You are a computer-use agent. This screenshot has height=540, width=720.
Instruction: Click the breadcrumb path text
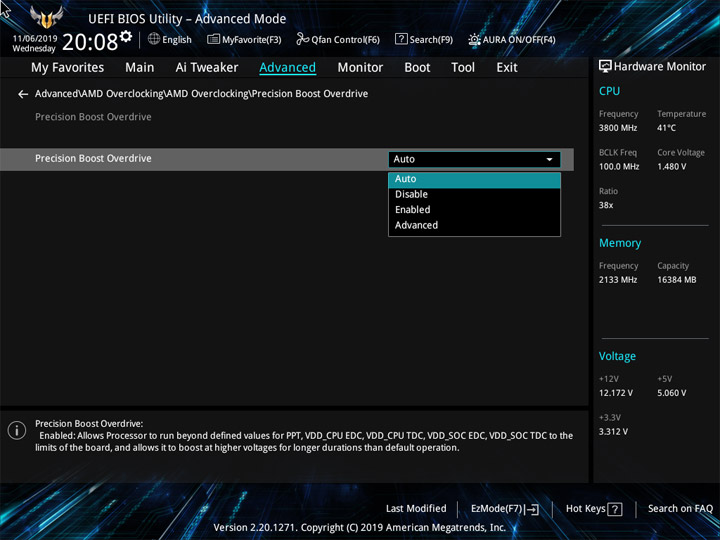pyautogui.click(x=202, y=94)
